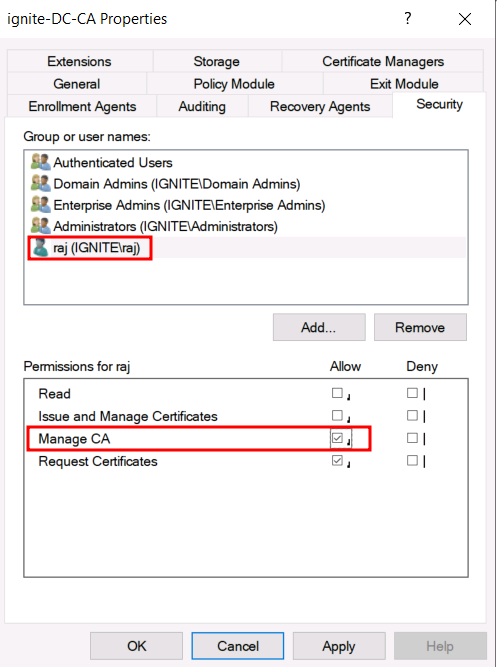Click the question mark help icon
The width and height of the screenshot is (497, 667).
pos(408,18)
